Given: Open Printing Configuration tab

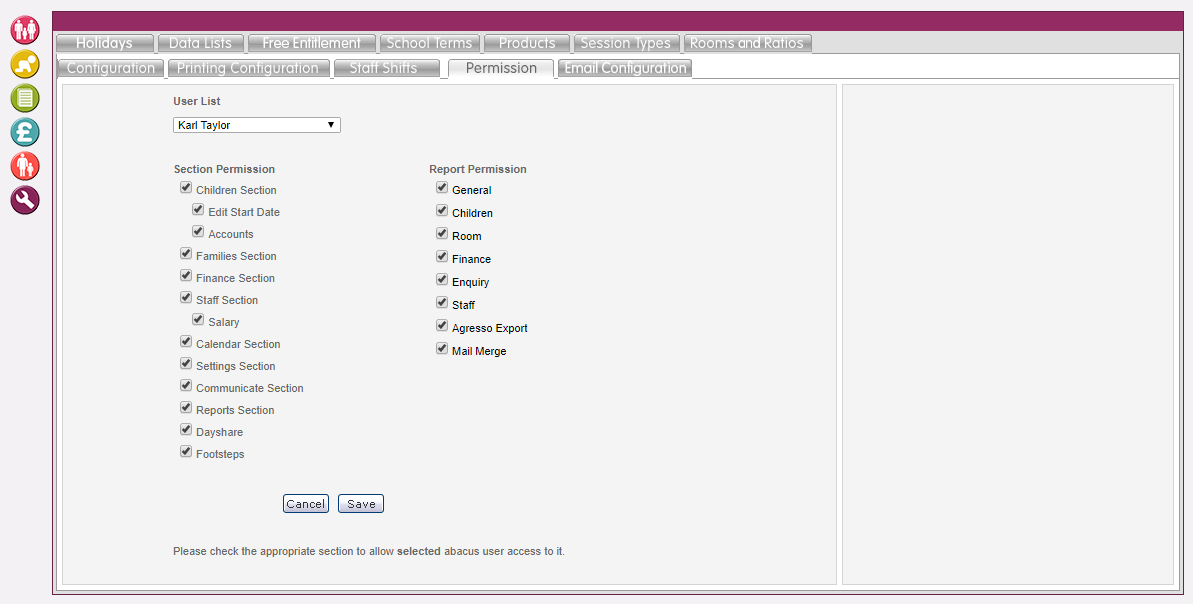Looking at the screenshot, I should pyautogui.click(x=248, y=68).
